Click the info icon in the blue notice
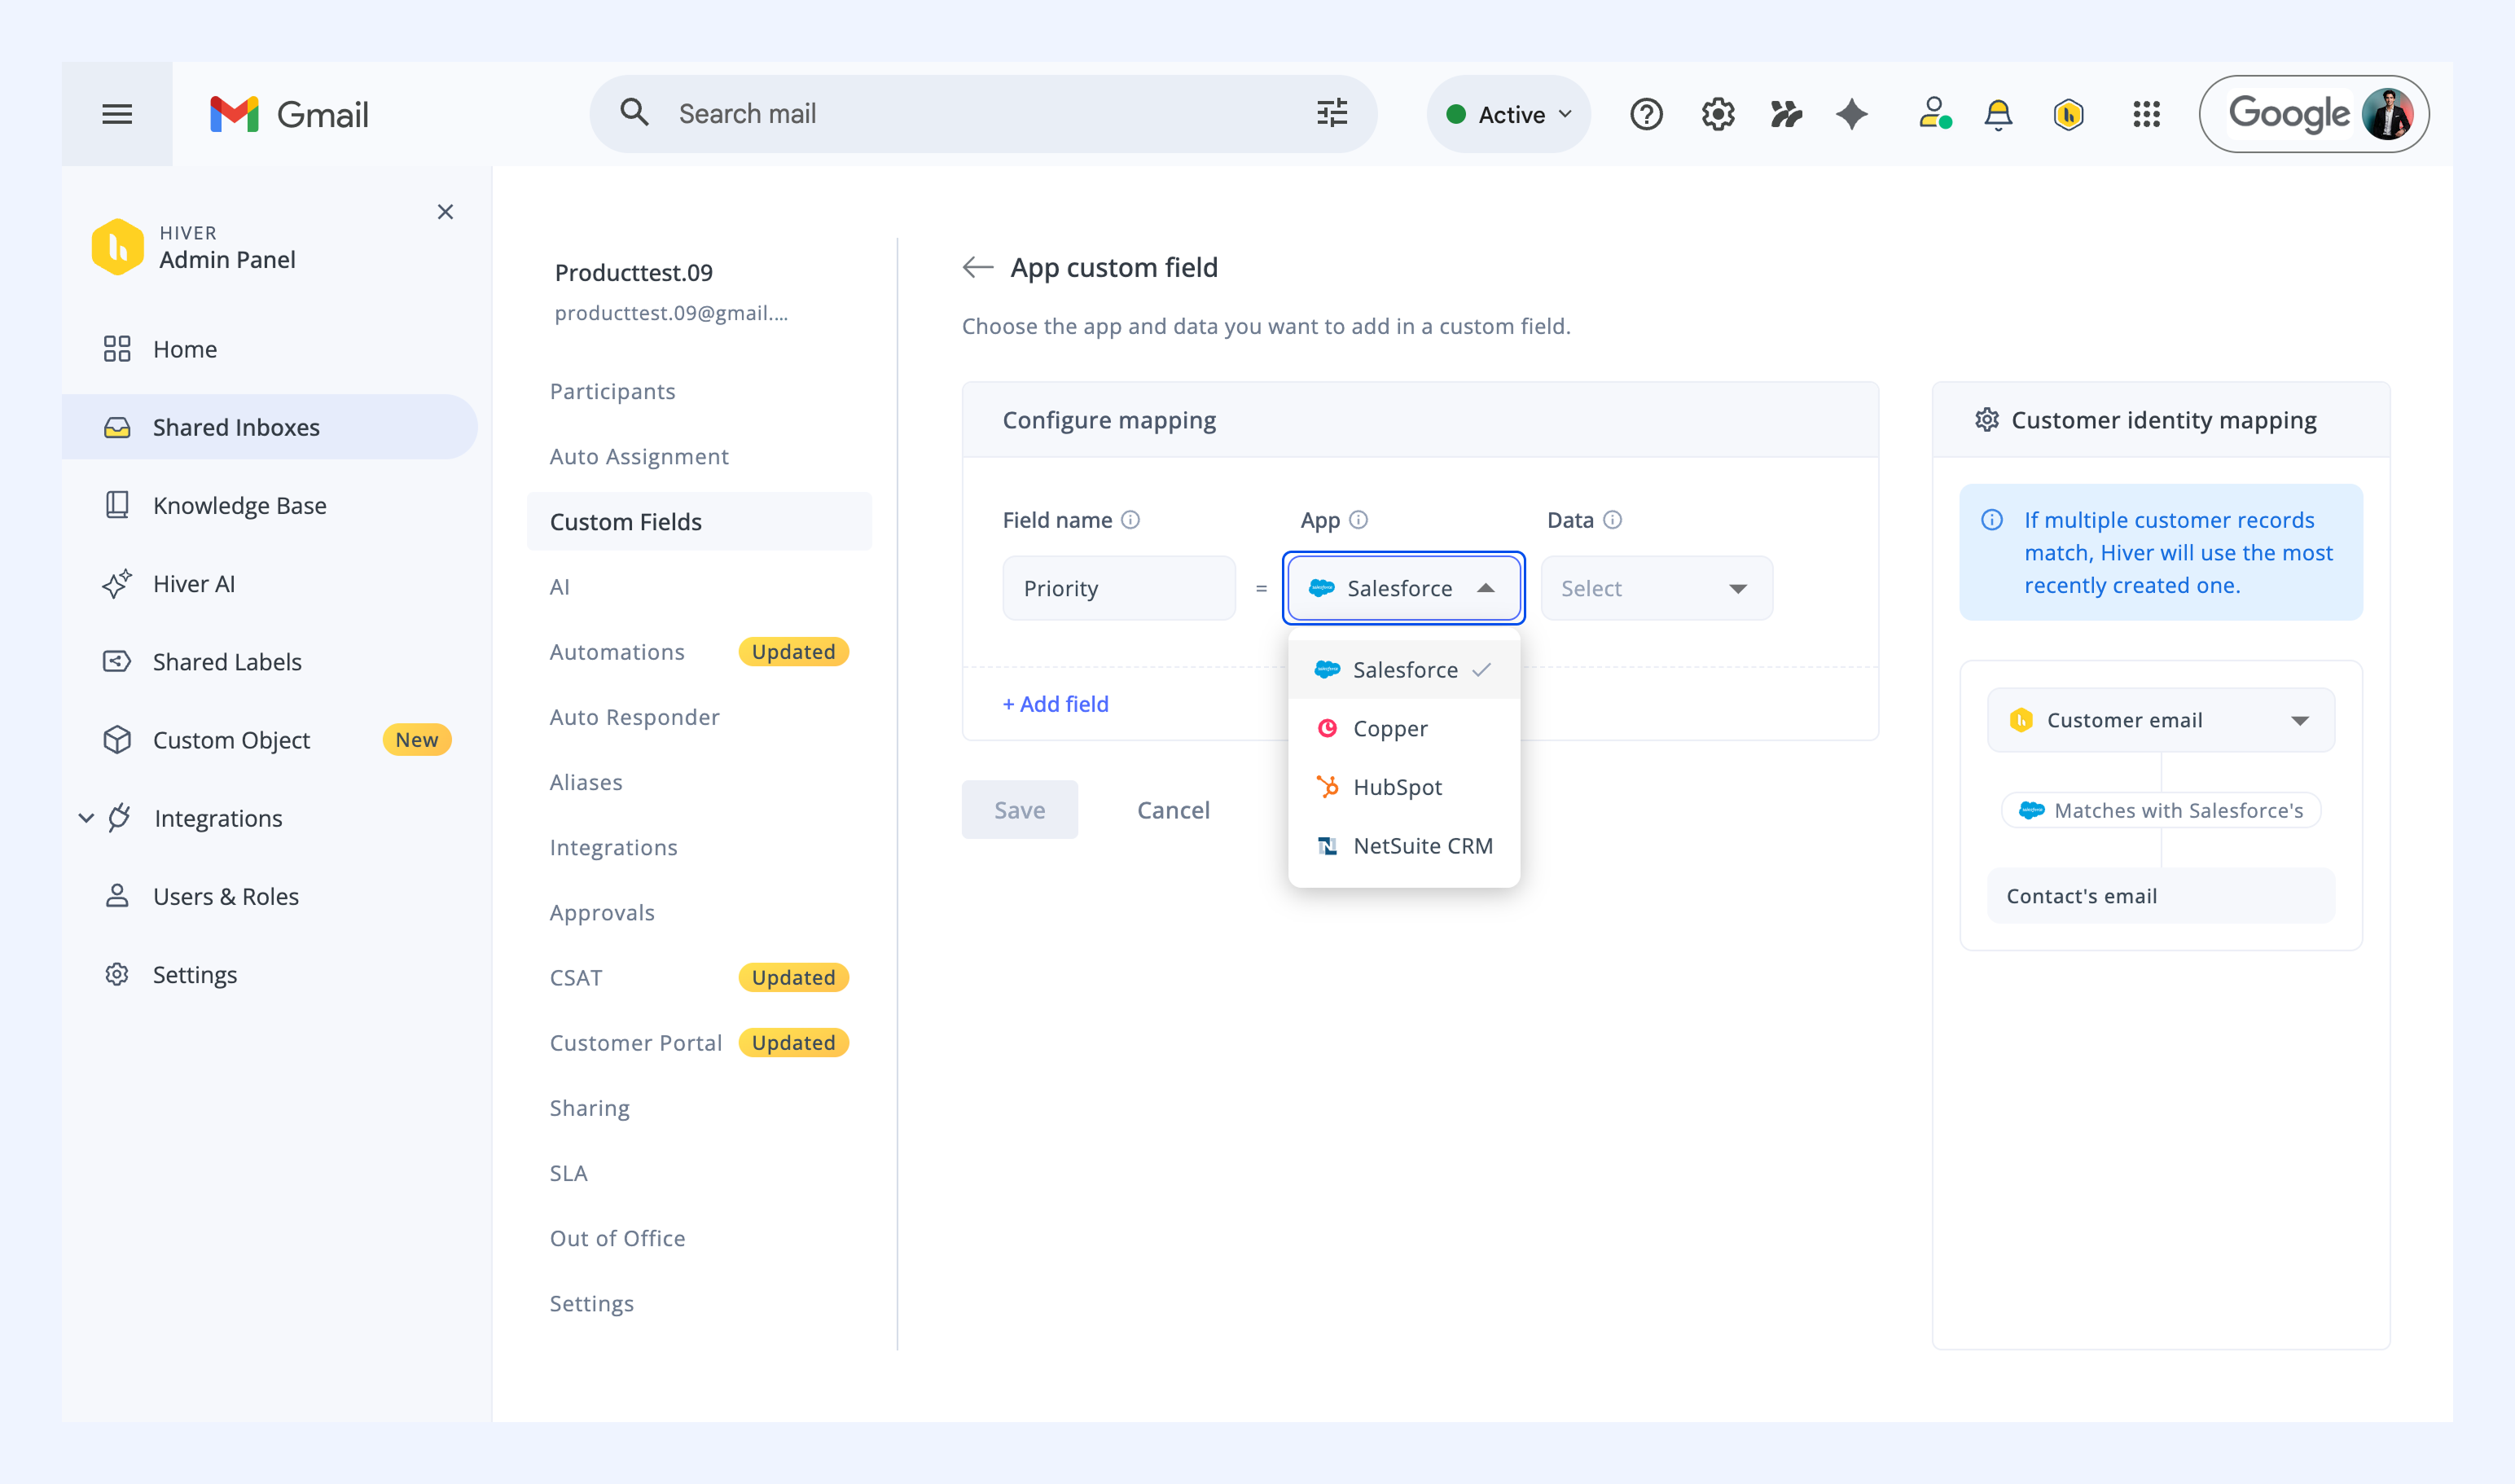 point(1991,520)
